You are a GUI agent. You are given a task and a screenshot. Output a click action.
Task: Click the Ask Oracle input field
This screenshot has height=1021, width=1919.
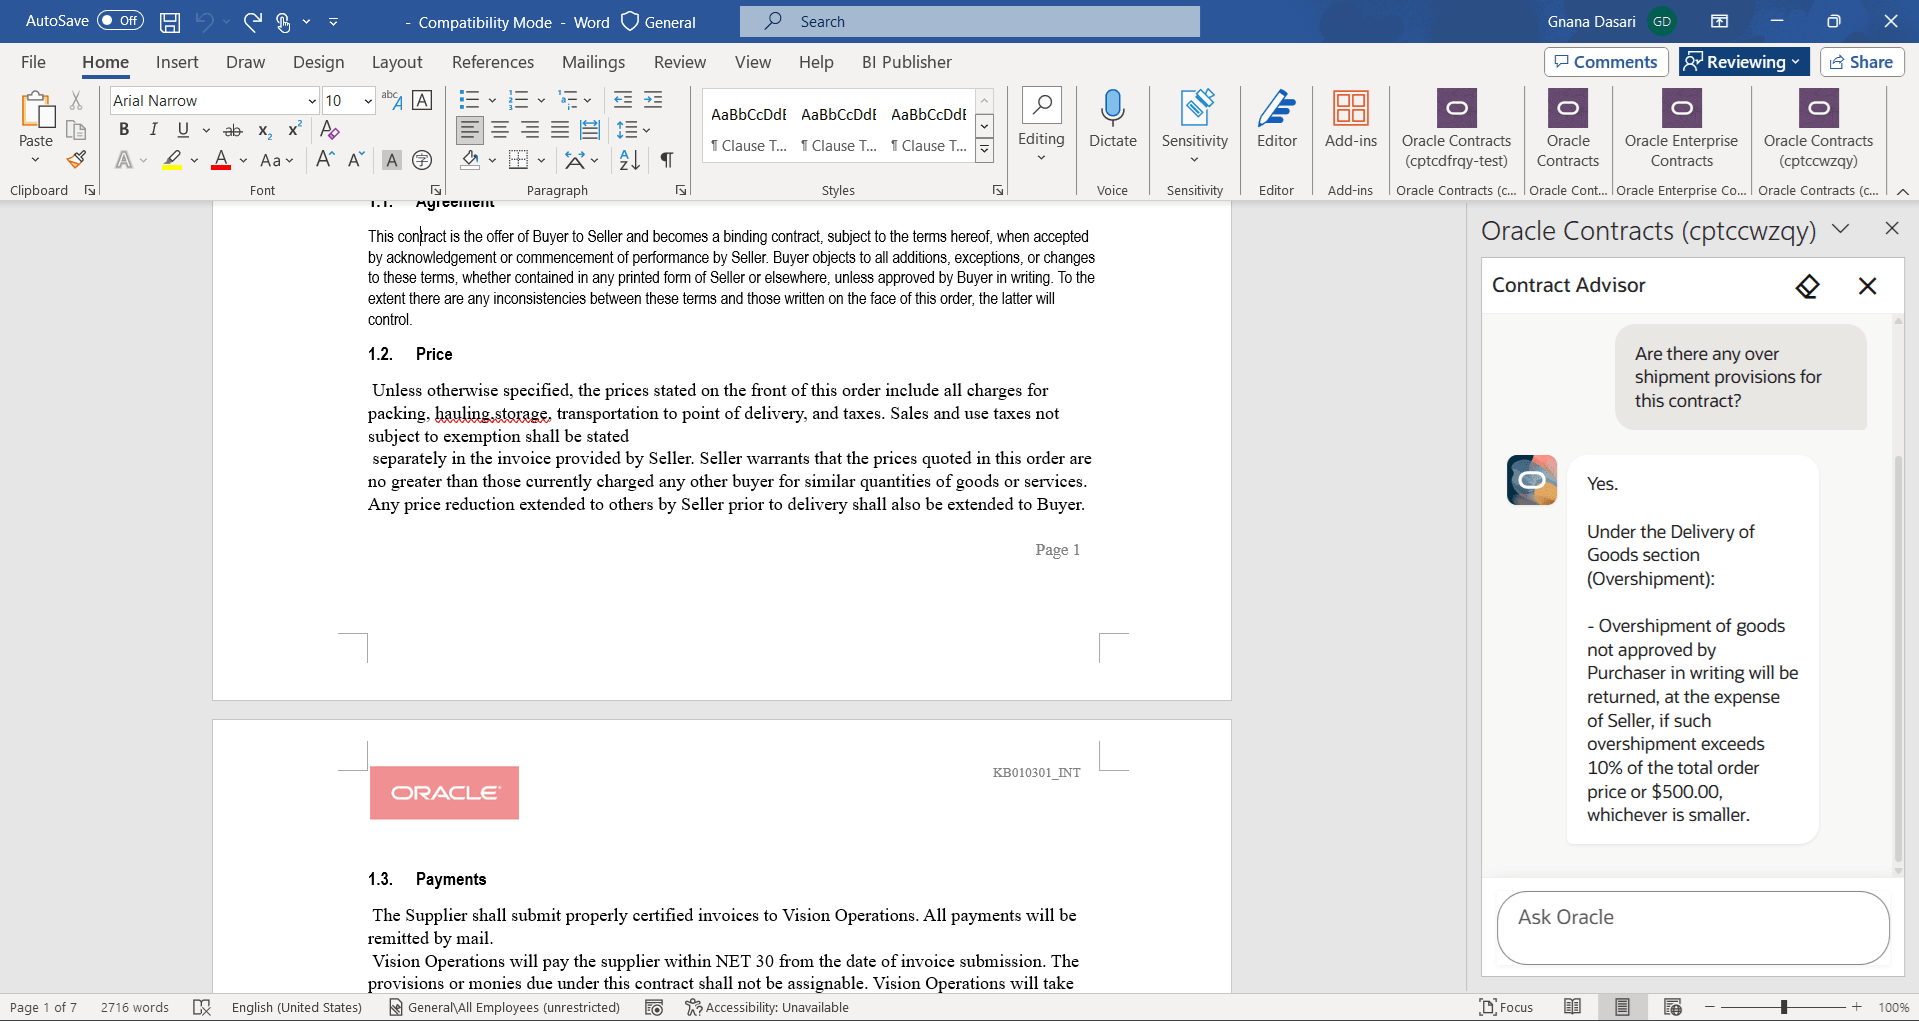tap(1693, 928)
